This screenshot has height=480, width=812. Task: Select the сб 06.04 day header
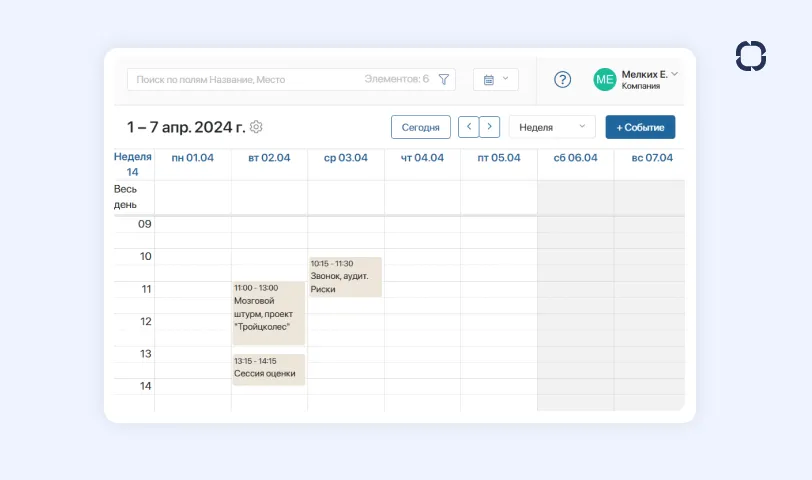(575, 158)
